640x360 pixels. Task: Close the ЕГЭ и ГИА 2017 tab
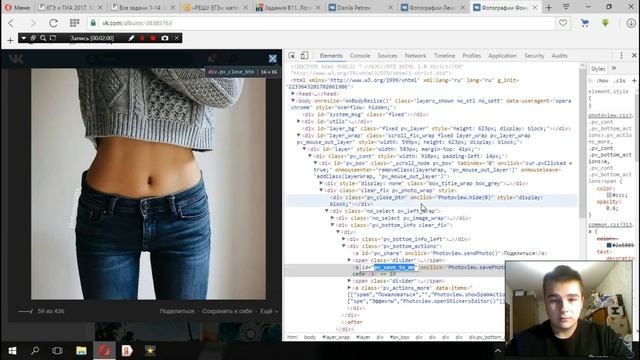point(101,7)
